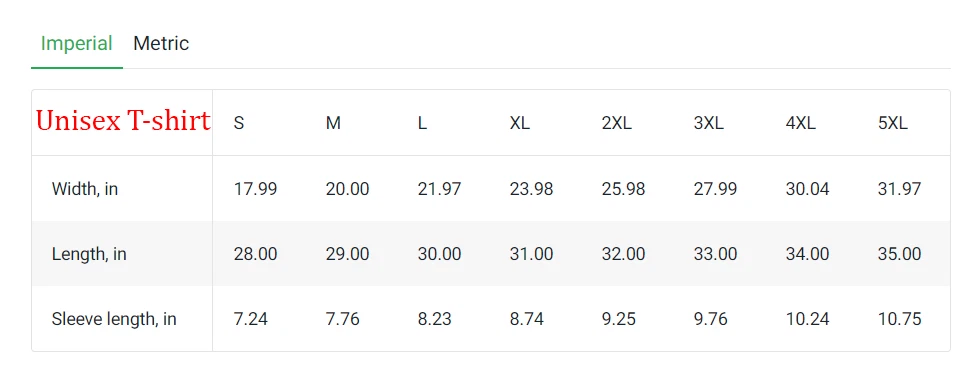Click the length value 31.00
973x382 pixels.
click(531, 254)
